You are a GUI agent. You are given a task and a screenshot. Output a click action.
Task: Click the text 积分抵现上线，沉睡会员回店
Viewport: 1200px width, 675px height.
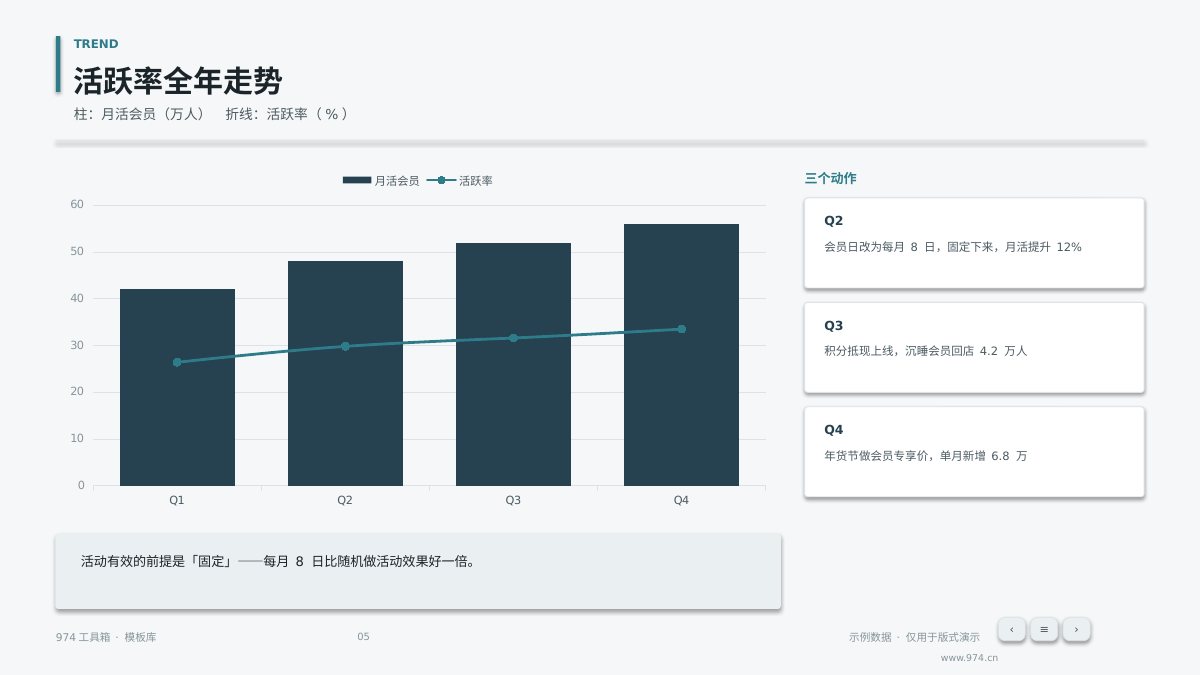[899, 351]
